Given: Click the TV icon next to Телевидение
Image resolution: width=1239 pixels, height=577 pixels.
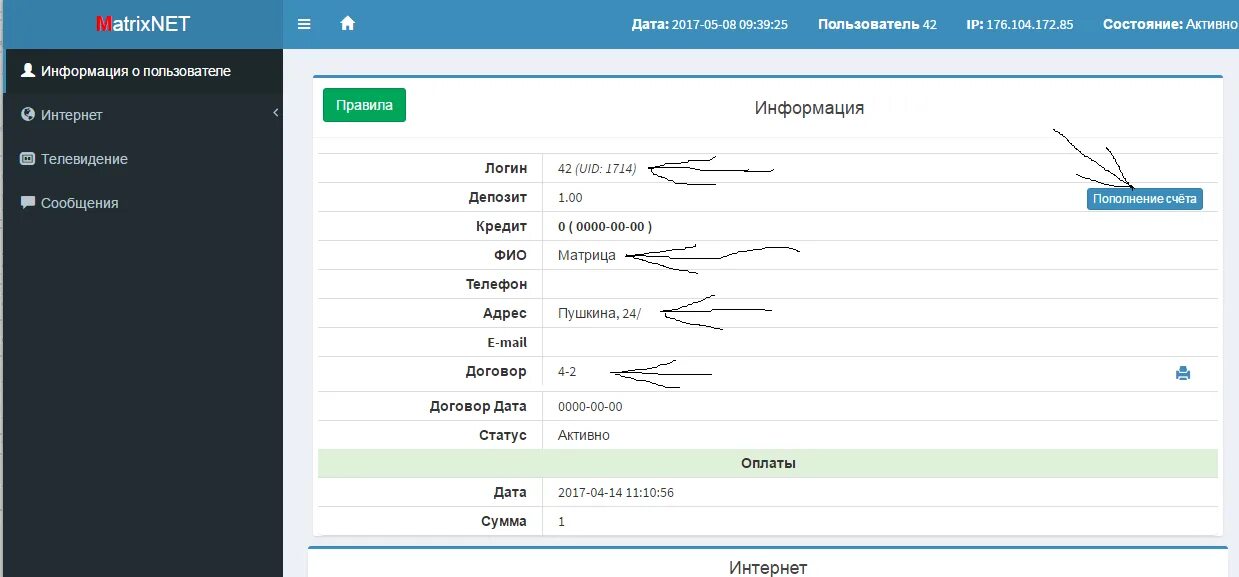Looking at the screenshot, I should pos(28,158).
